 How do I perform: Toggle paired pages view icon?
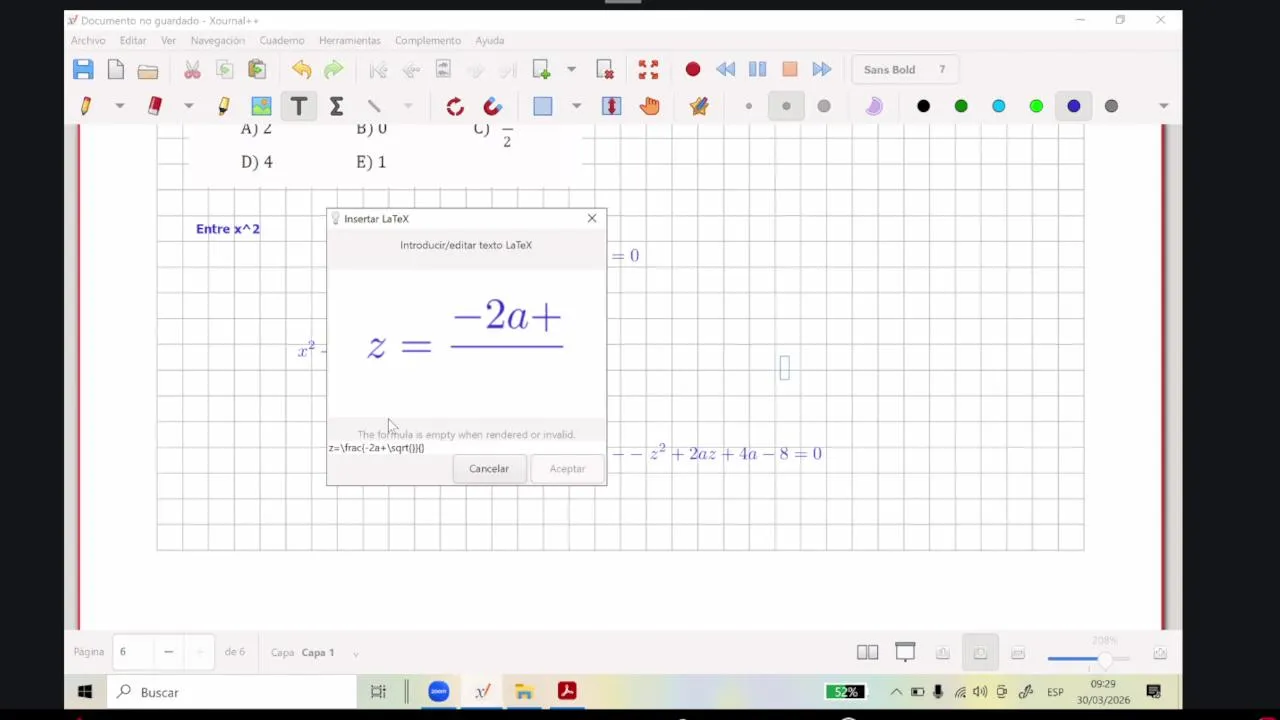[x=867, y=653]
